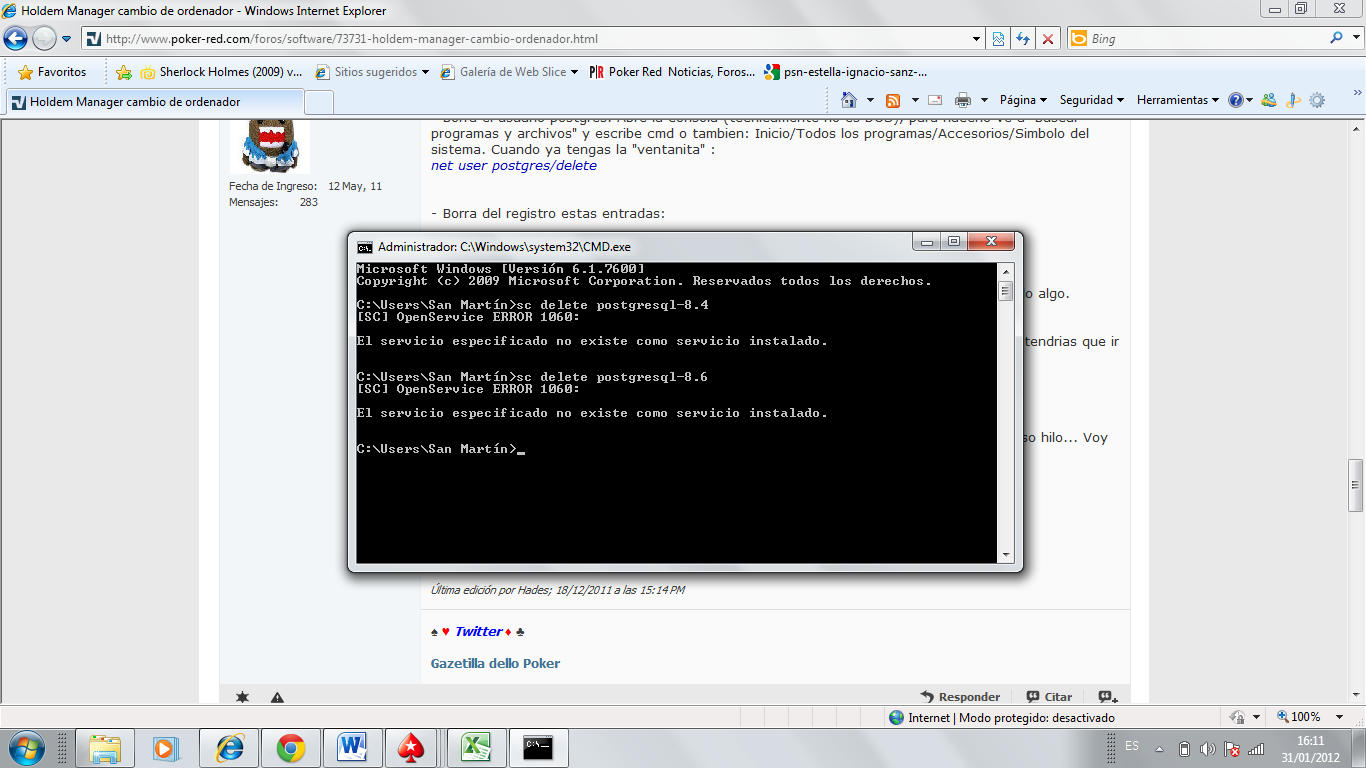Open Windows Explorer from taskbar
This screenshot has height=768, width=1366.
click(x=105, y=748)
